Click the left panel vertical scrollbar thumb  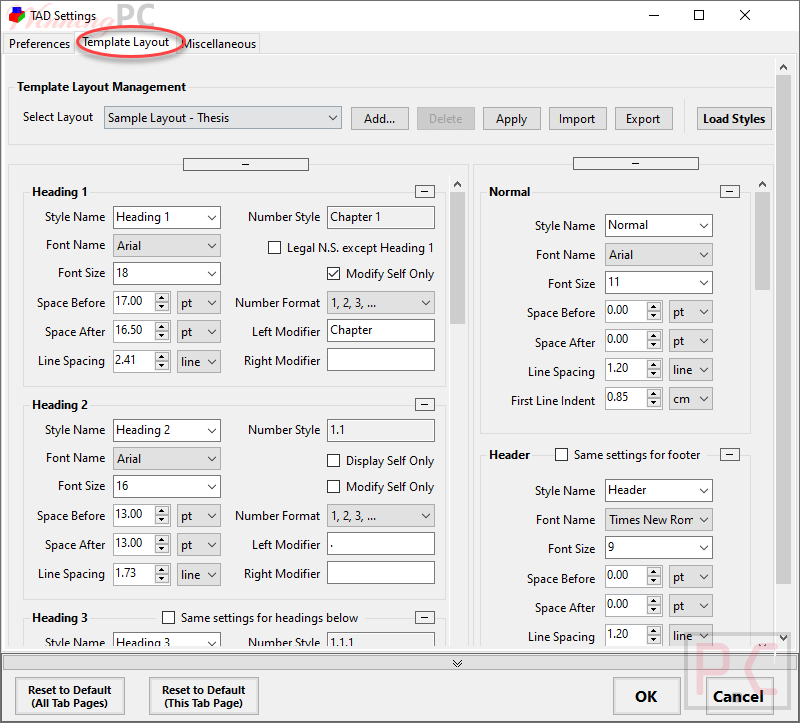[x=458, y=258]
